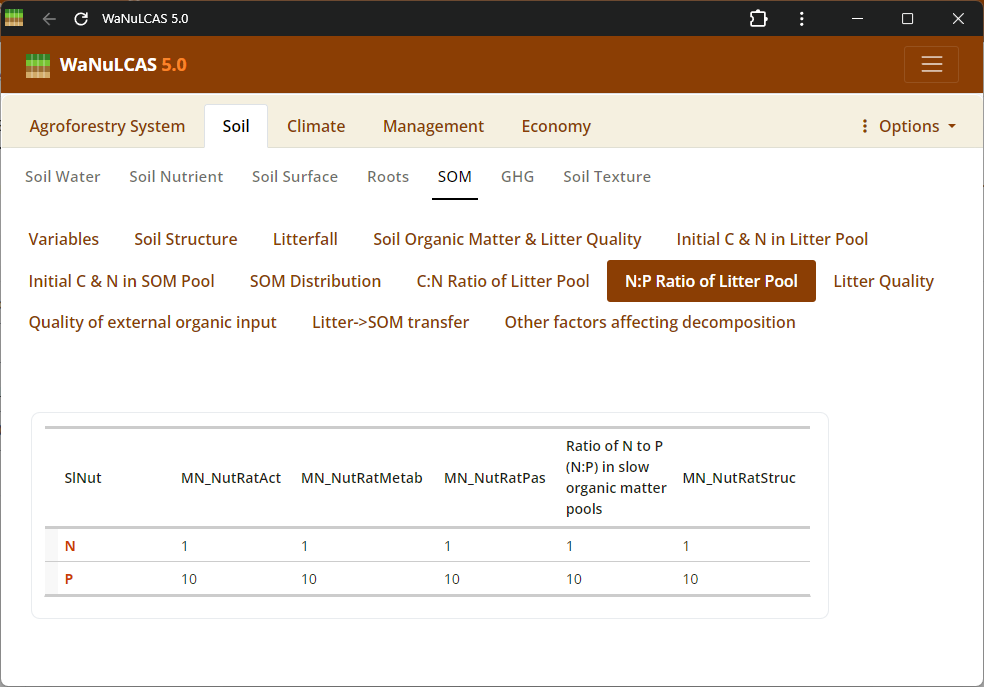Viewport: 984px width, 687px height.
Task: Select the Economy tab
Action: tap(556, 126)
